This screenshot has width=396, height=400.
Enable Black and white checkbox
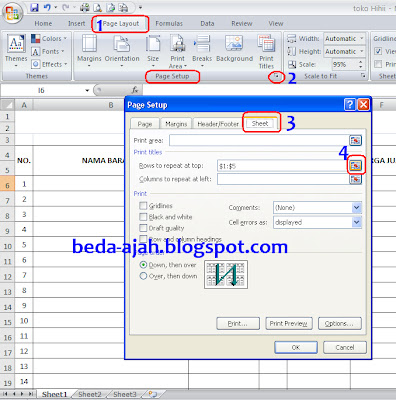click(143, 217)
